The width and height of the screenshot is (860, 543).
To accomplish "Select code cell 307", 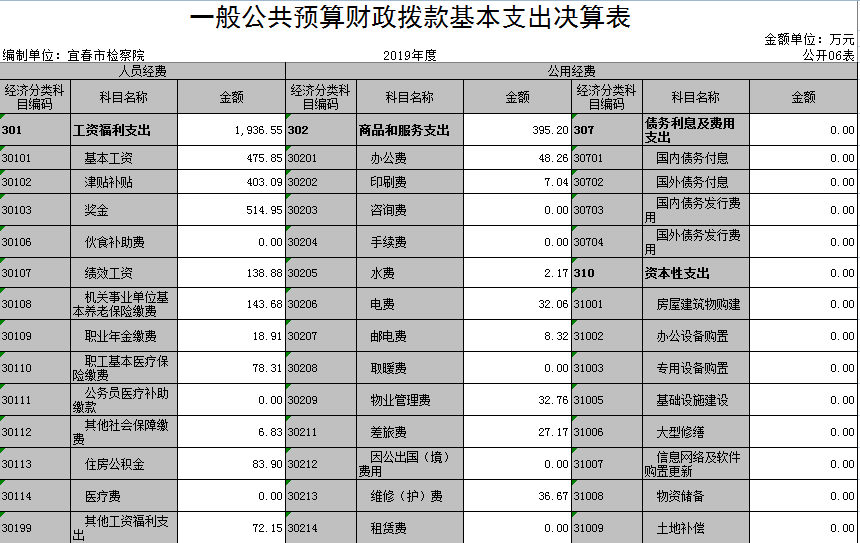I will tap(607, 130).
